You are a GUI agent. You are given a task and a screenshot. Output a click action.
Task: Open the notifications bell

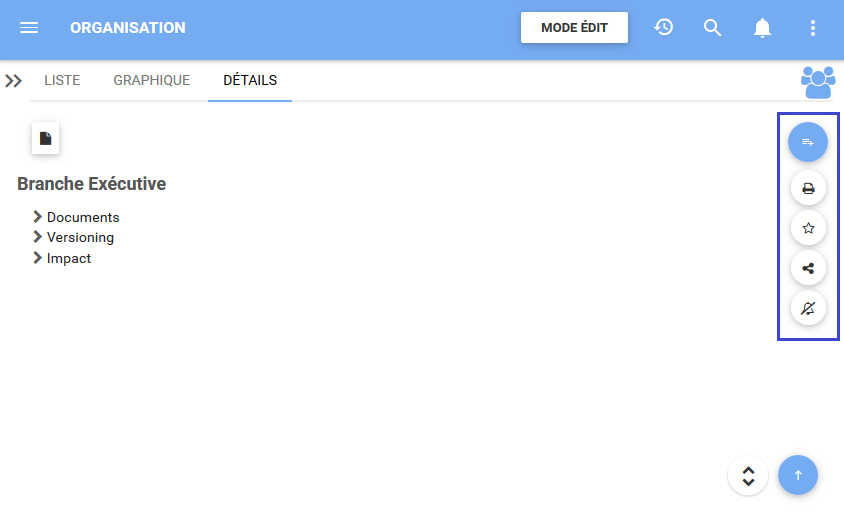[763, 28]
